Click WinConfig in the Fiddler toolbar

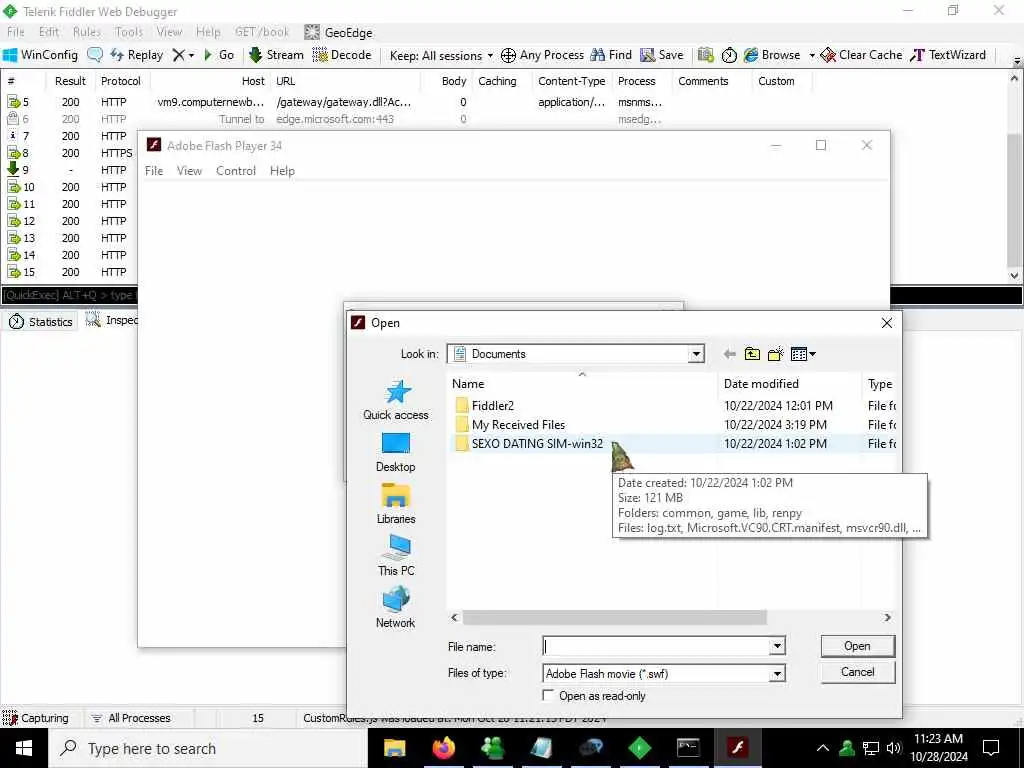40,55
